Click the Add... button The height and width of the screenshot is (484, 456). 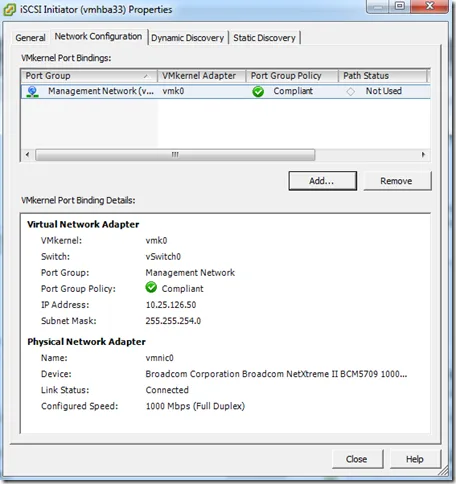pyautogui.click(x=322, y=181)
